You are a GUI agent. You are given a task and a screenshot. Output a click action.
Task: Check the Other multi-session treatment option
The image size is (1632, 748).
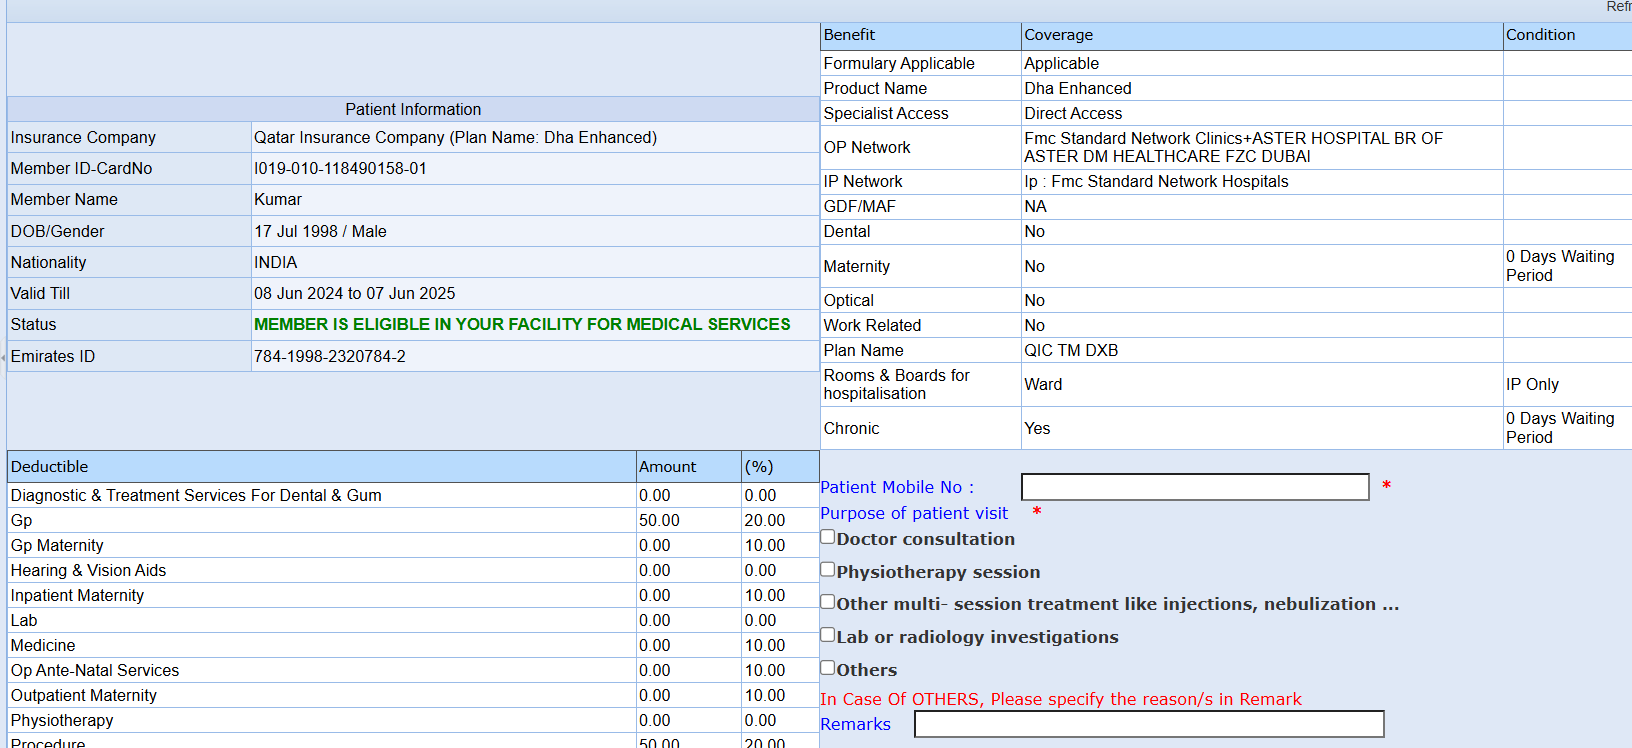pos(828,602)
